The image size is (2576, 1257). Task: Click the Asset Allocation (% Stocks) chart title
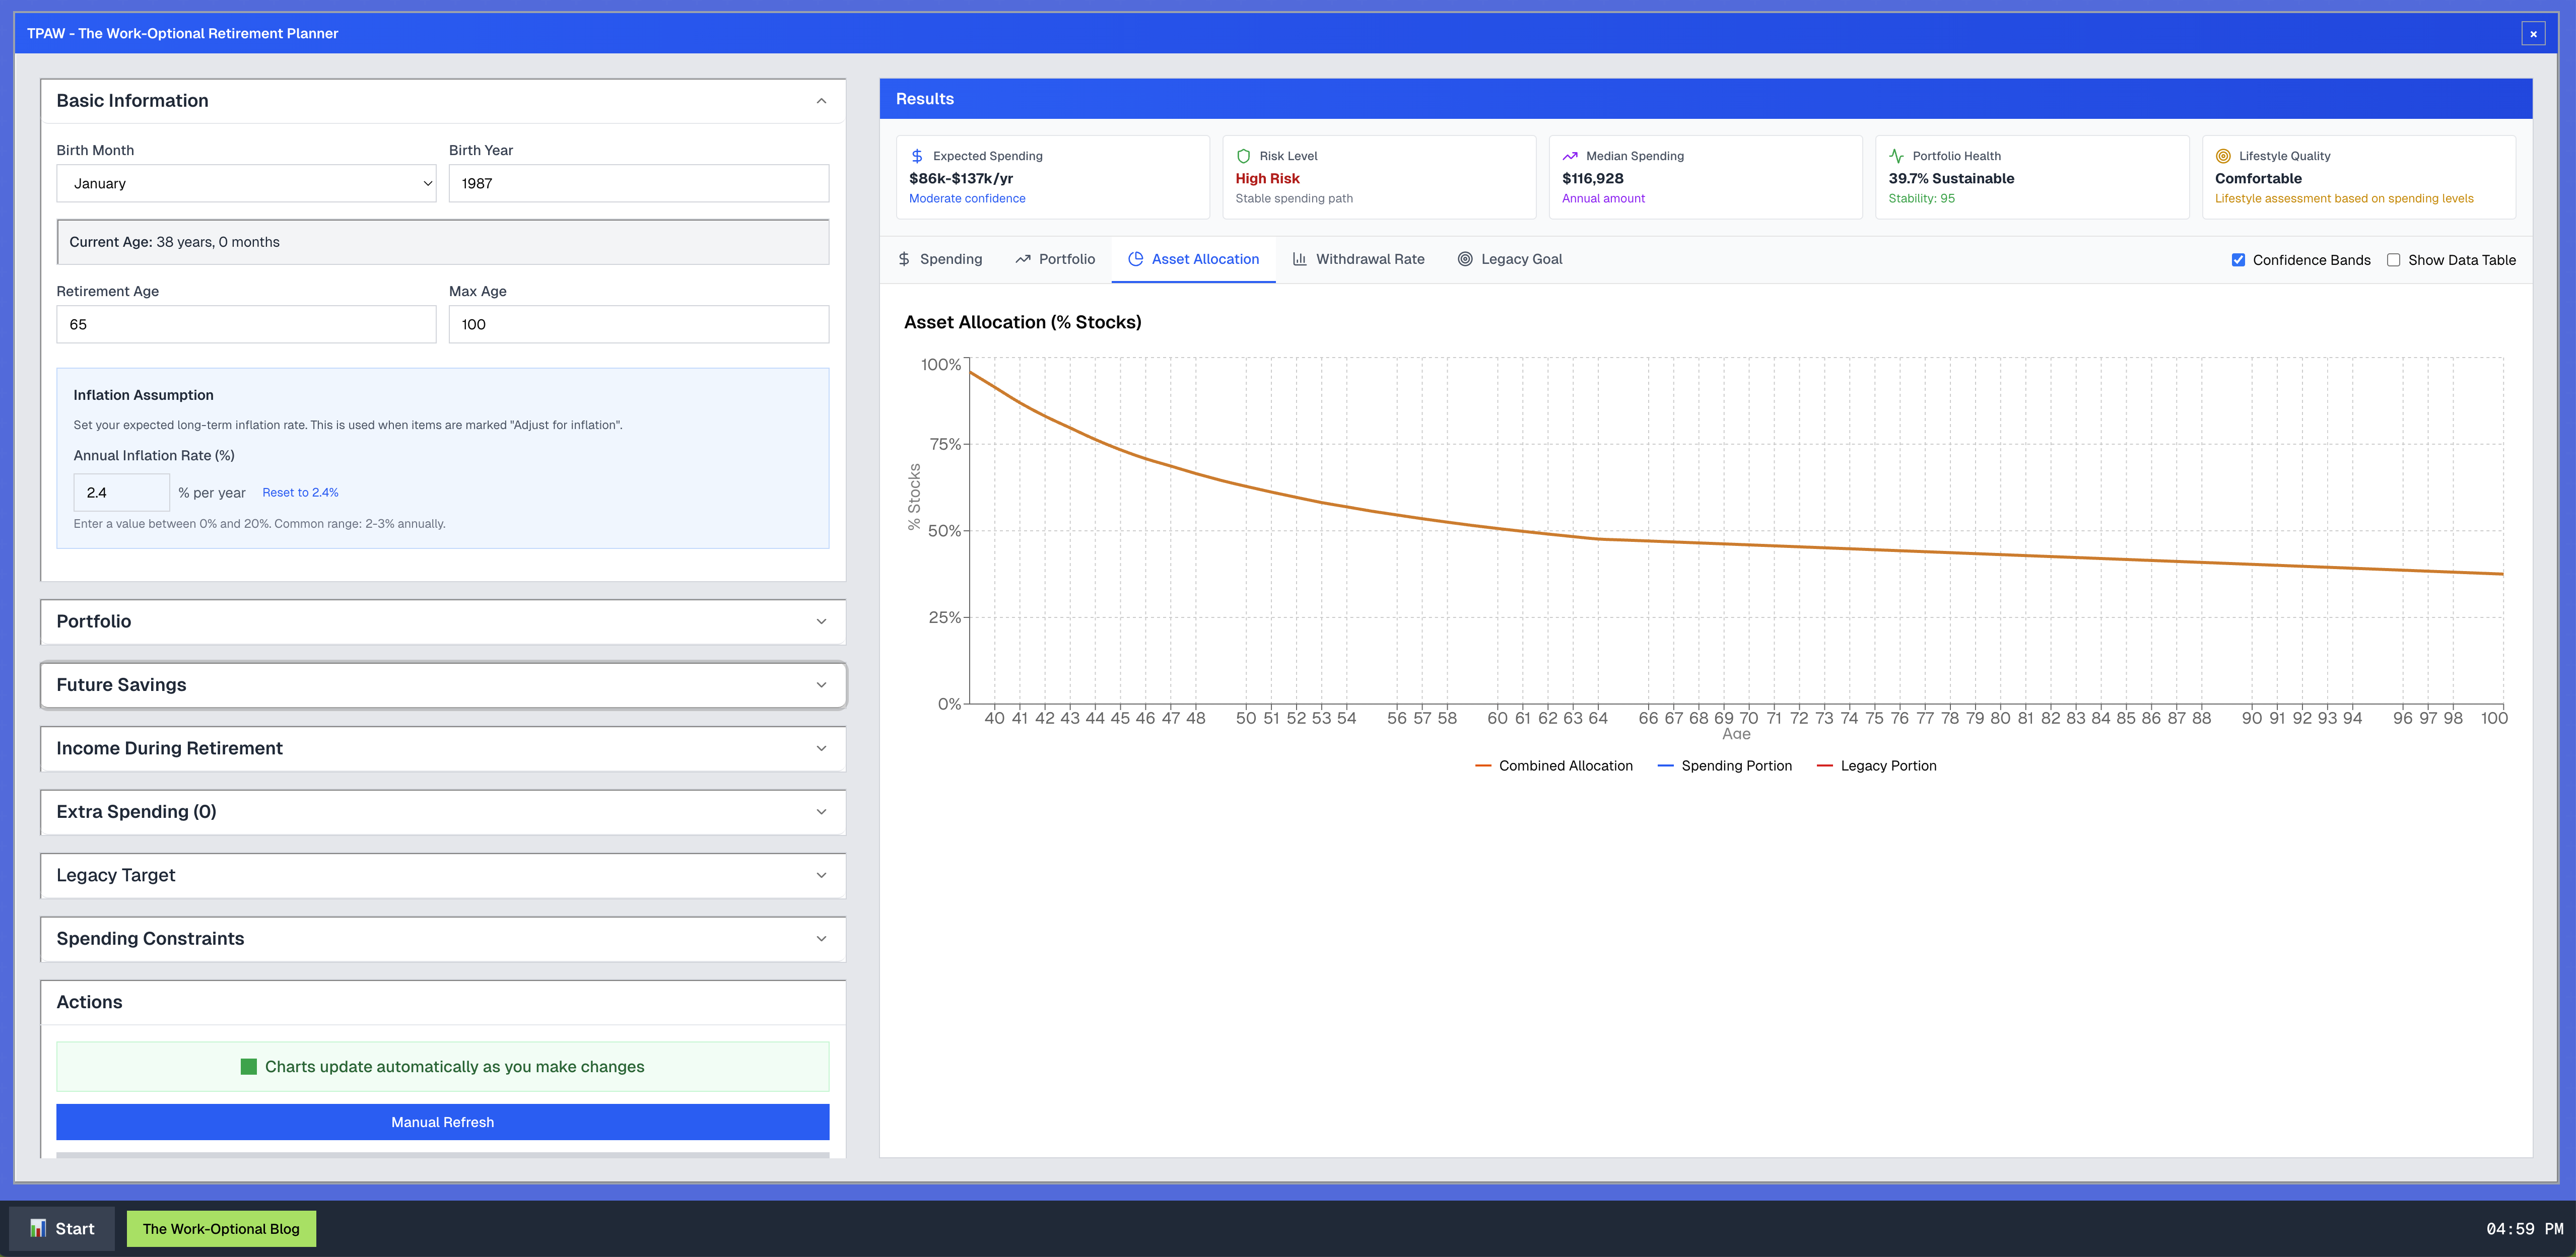1022,323
